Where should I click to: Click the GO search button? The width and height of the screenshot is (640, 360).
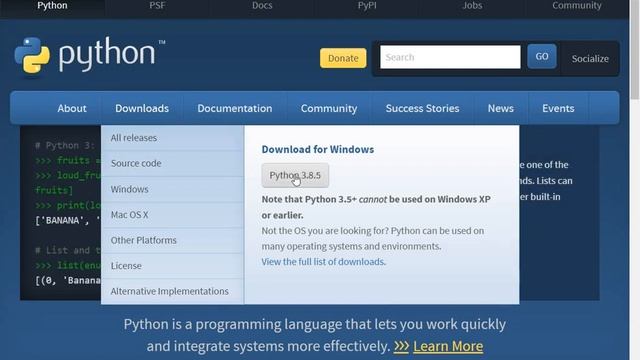click(x=542, y=56)
